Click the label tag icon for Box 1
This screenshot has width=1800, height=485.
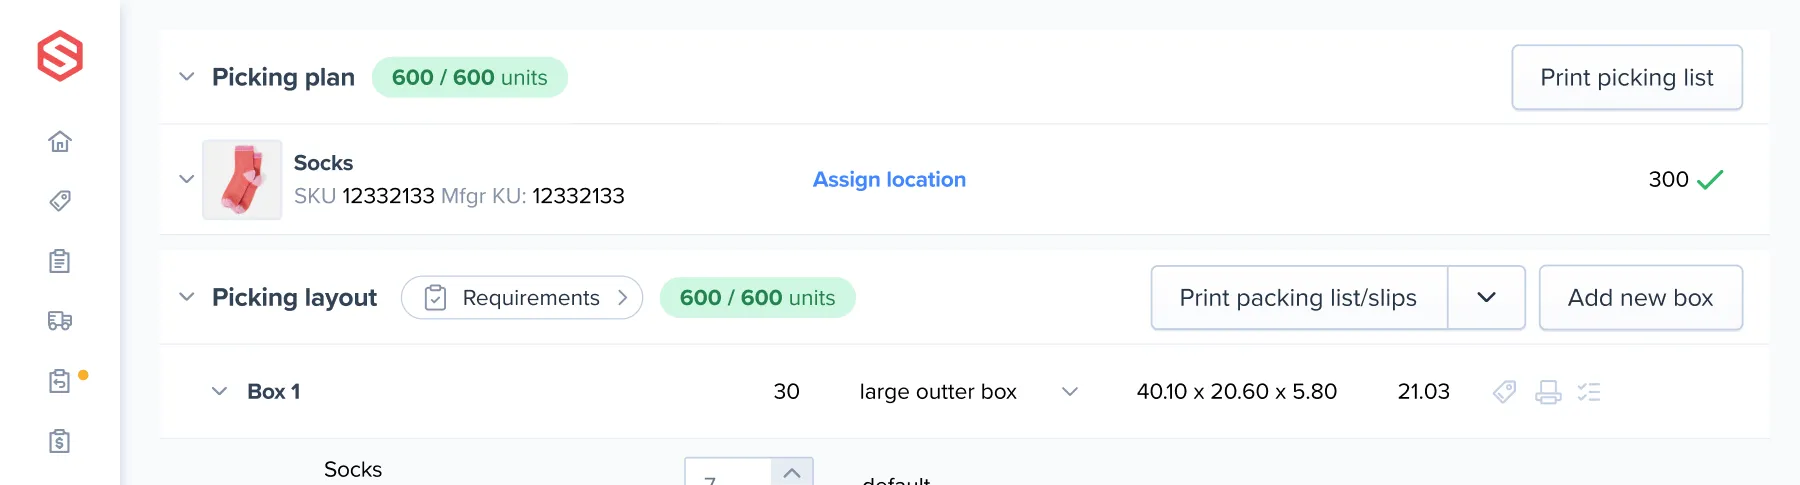(x=1504, y=392)
